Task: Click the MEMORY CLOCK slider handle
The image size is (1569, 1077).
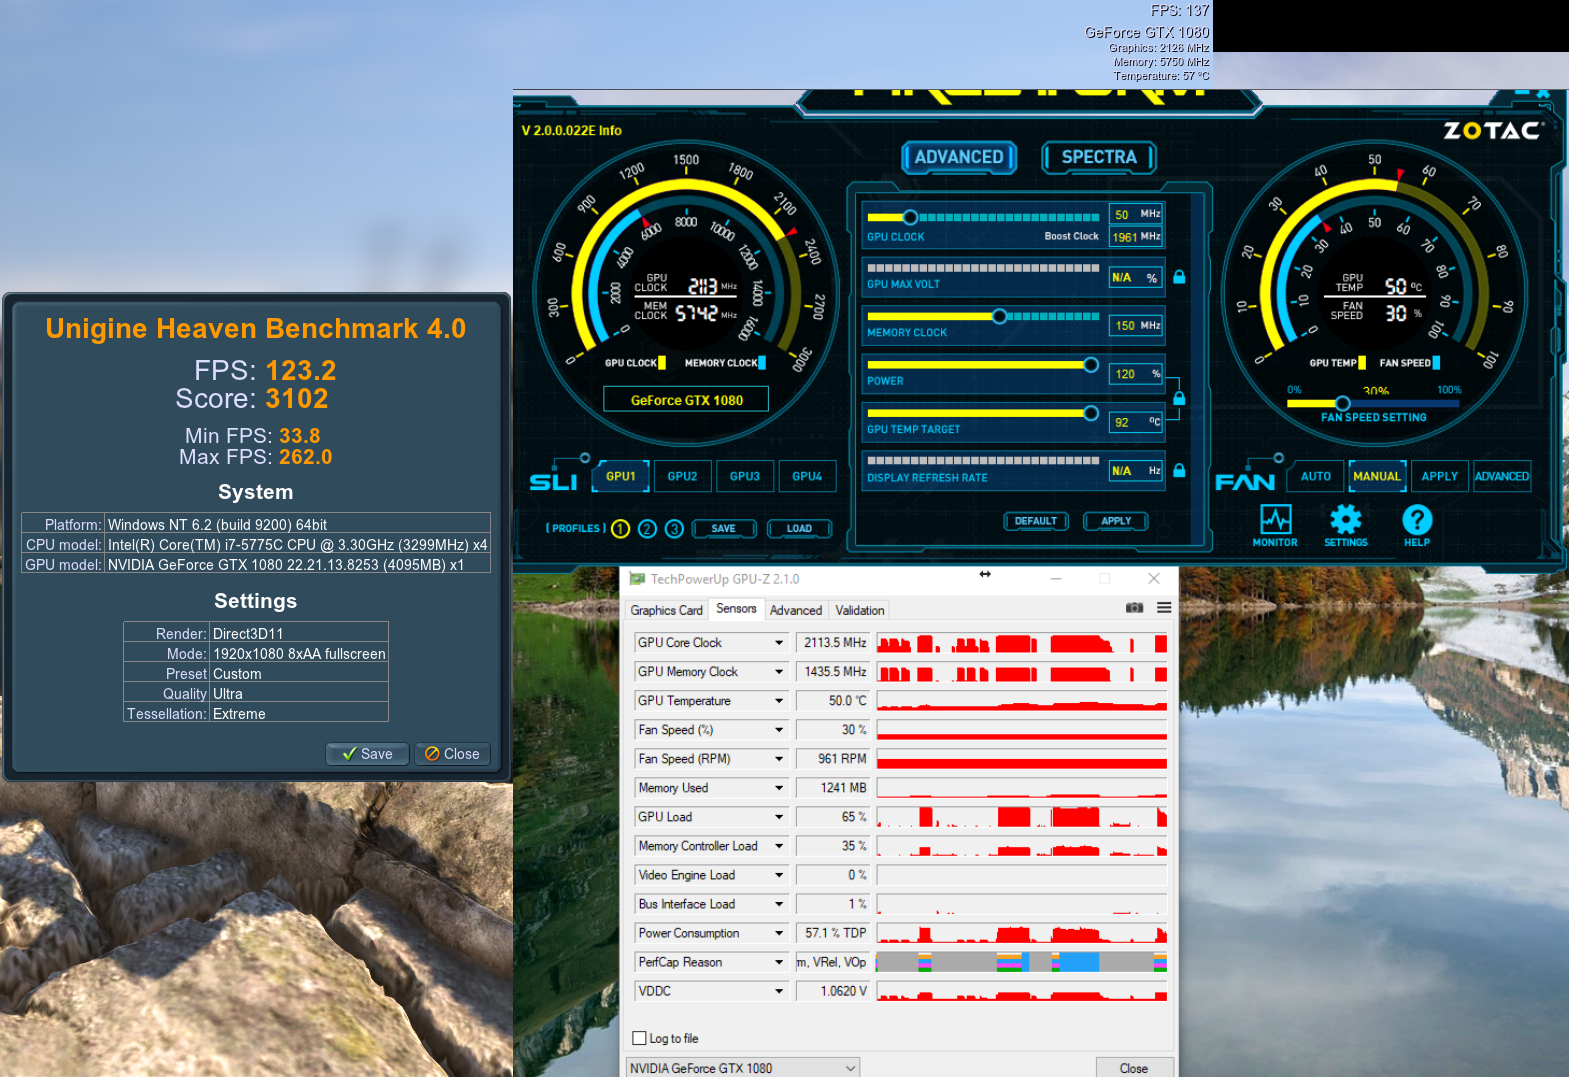Action: point(999,316)
